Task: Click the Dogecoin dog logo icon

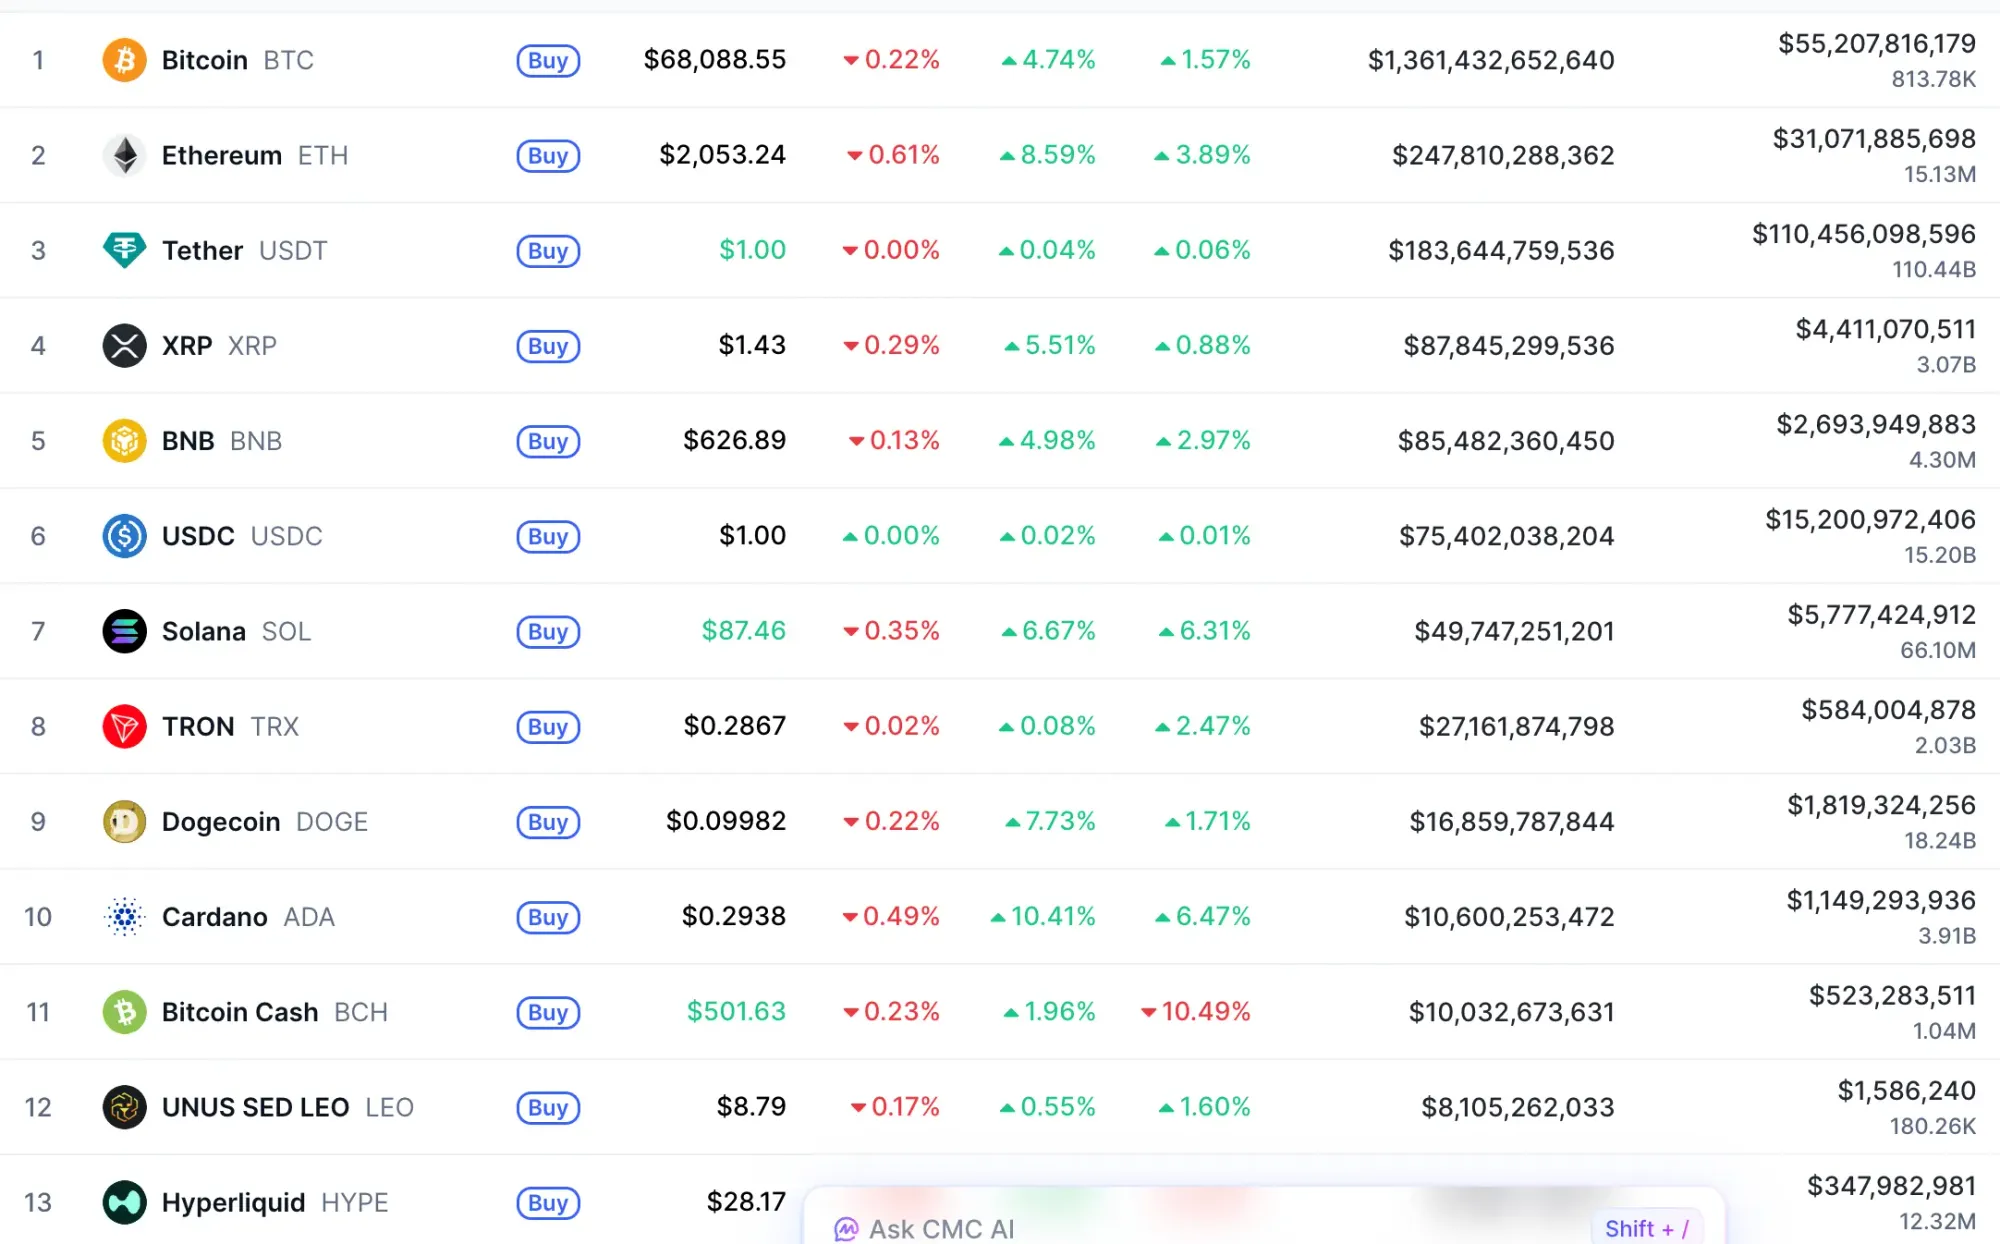Action: tap(124, 822)
